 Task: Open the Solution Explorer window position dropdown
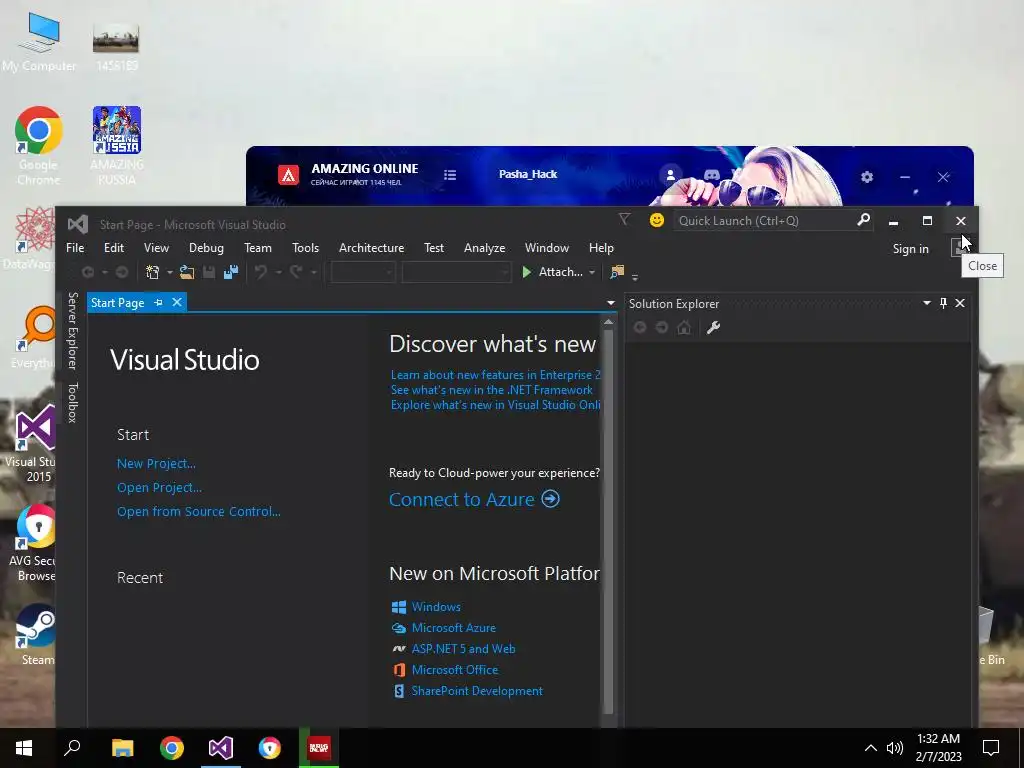pyautogui.click(x=927, y=303)
